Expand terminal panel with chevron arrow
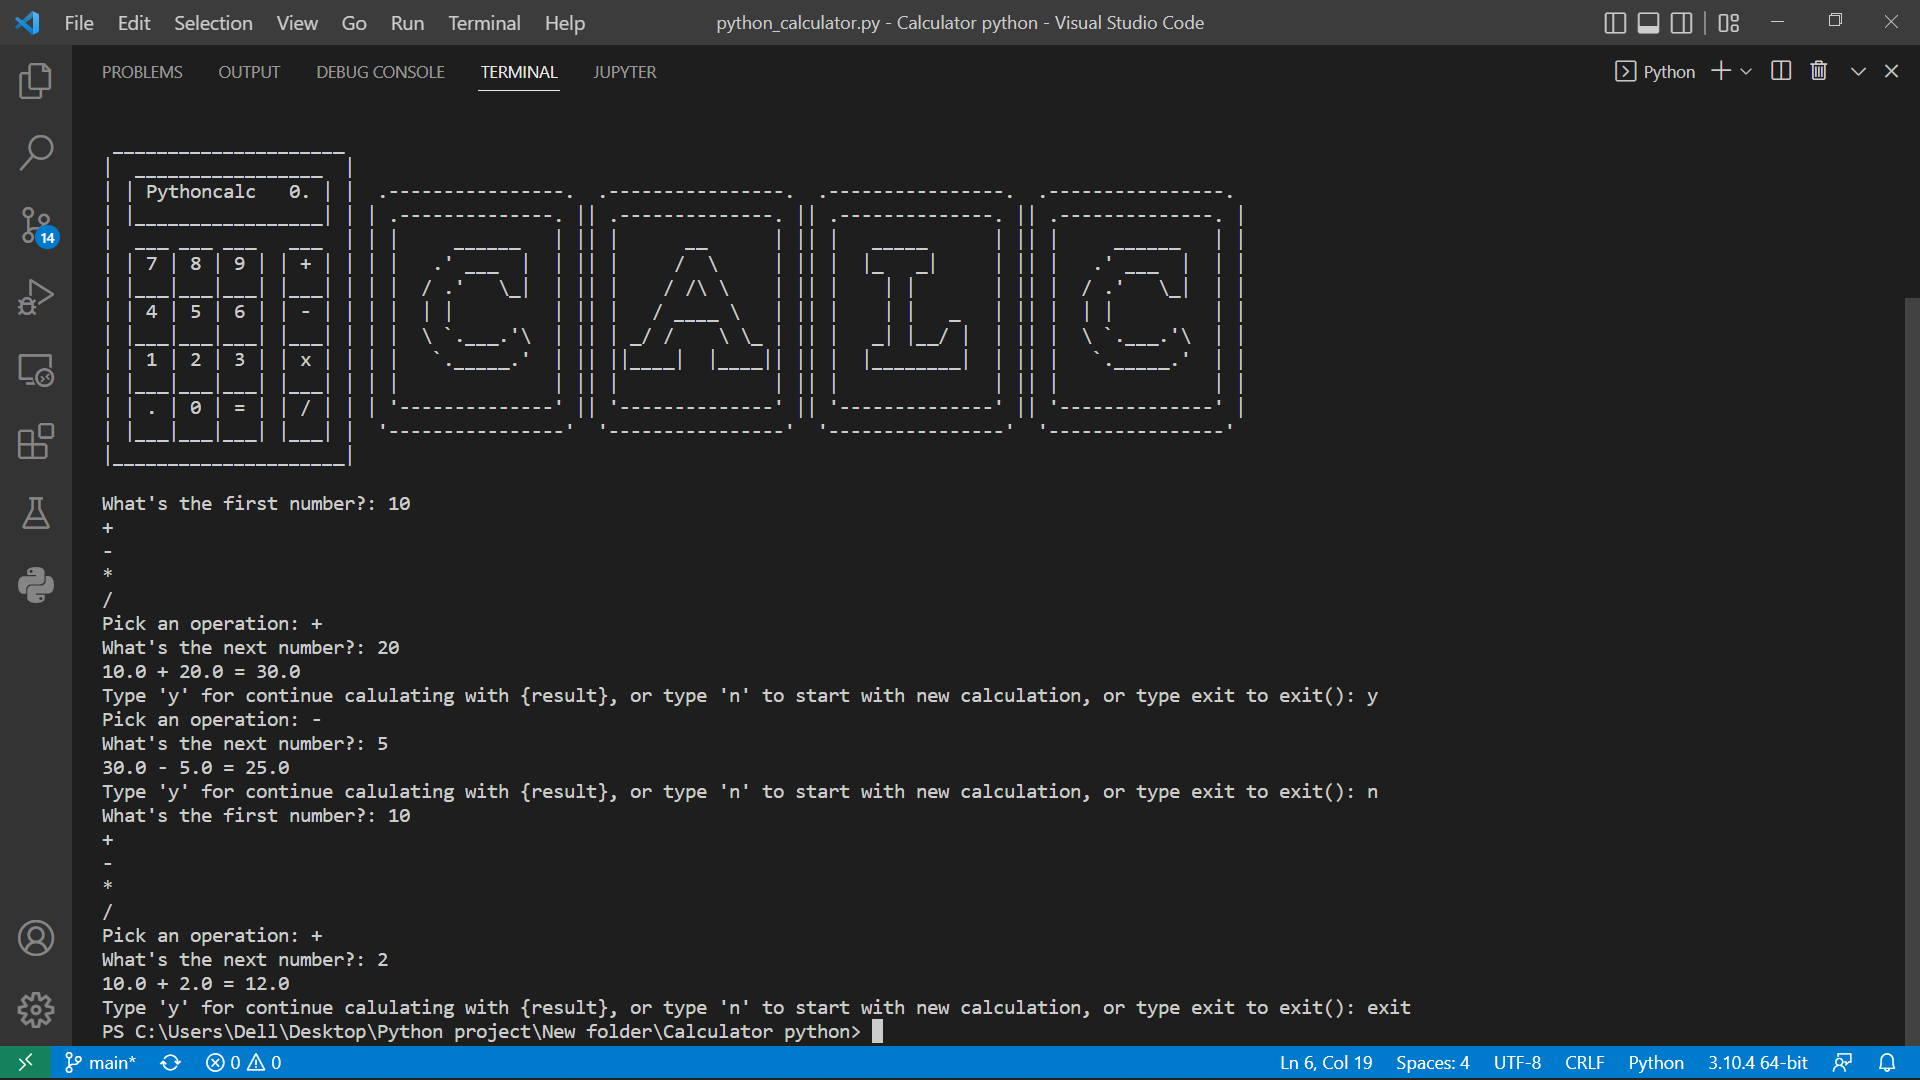 point(1856,71)
